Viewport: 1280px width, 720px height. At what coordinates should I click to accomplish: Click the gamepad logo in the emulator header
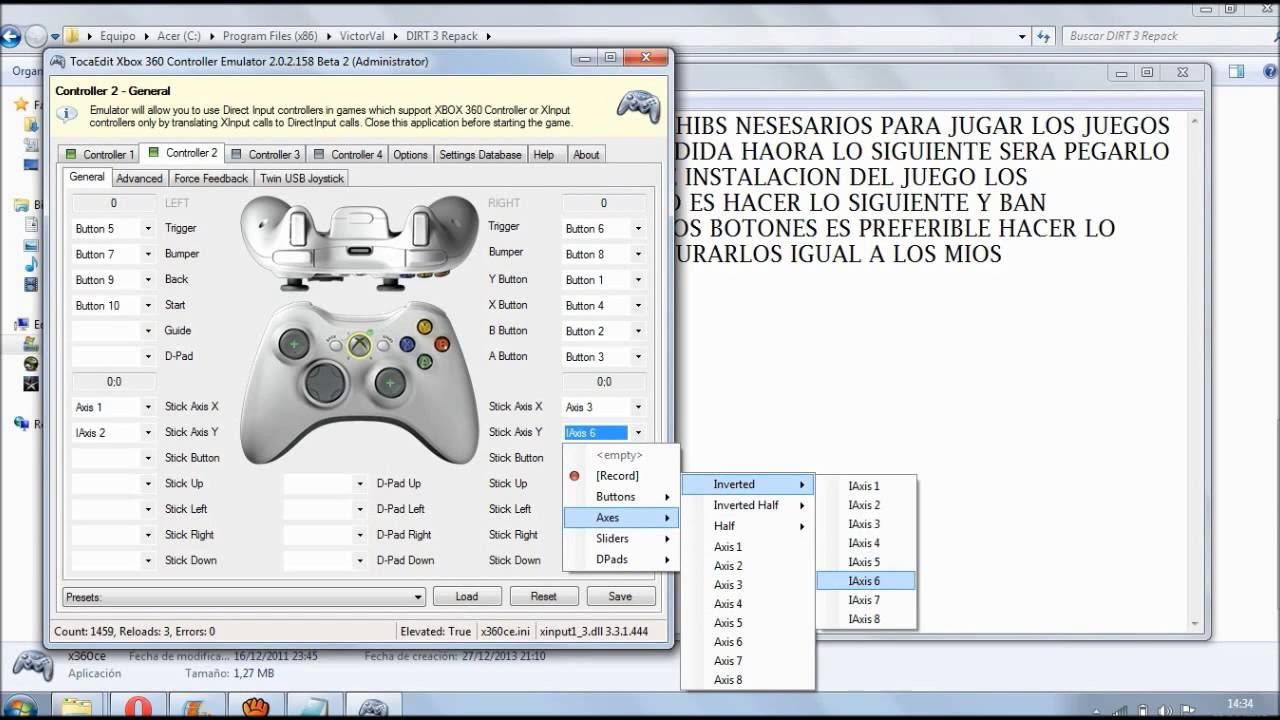click(x=636, y=106)
